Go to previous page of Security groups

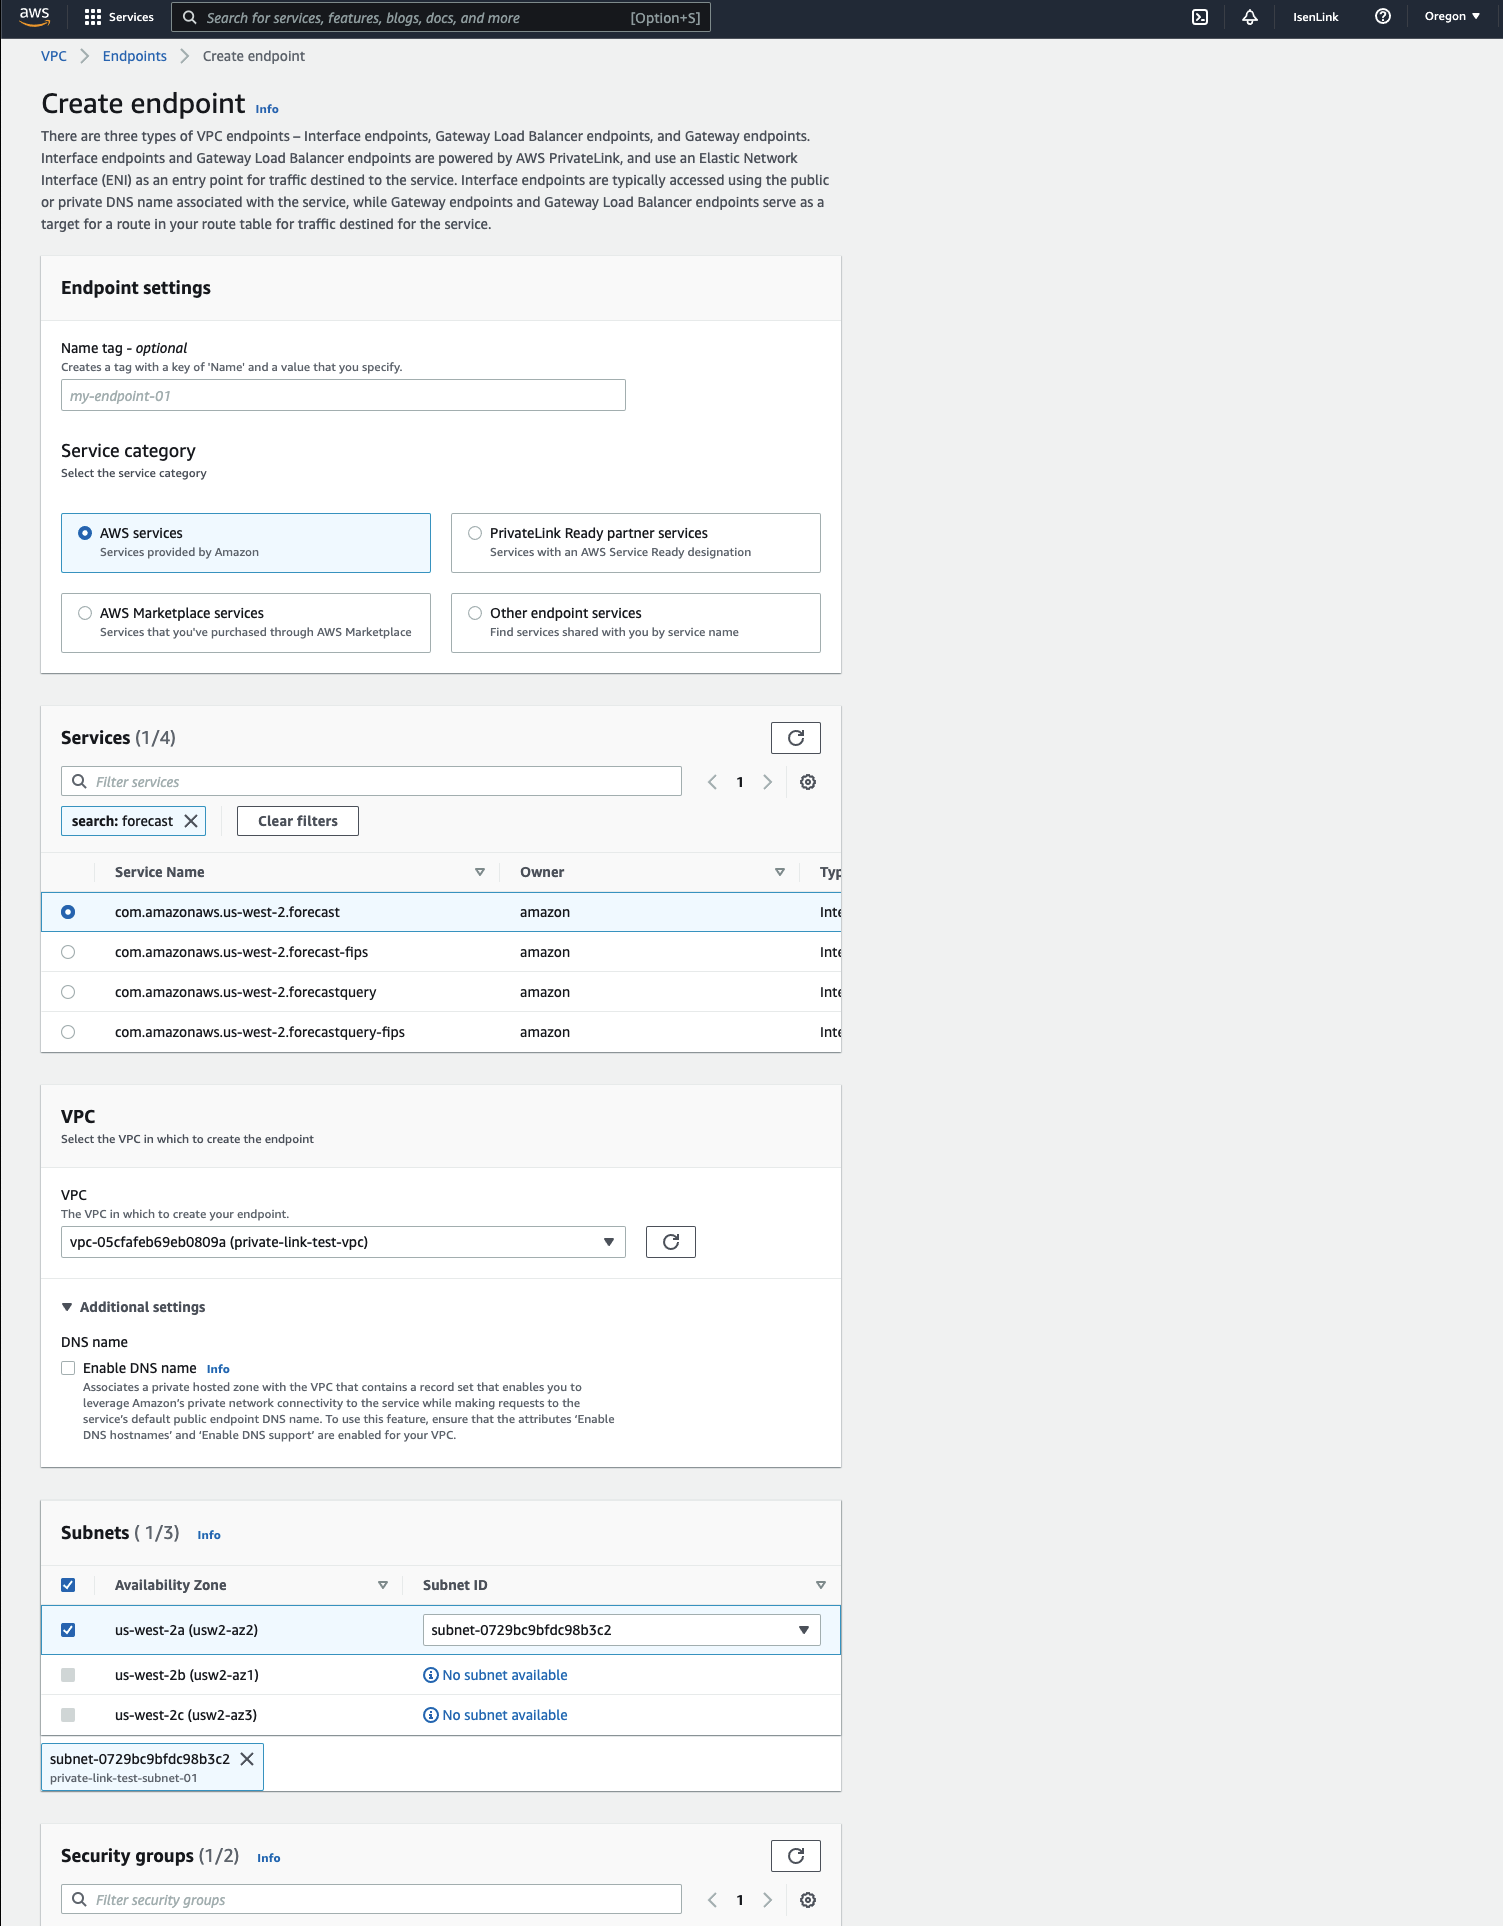pos(712,1900)
